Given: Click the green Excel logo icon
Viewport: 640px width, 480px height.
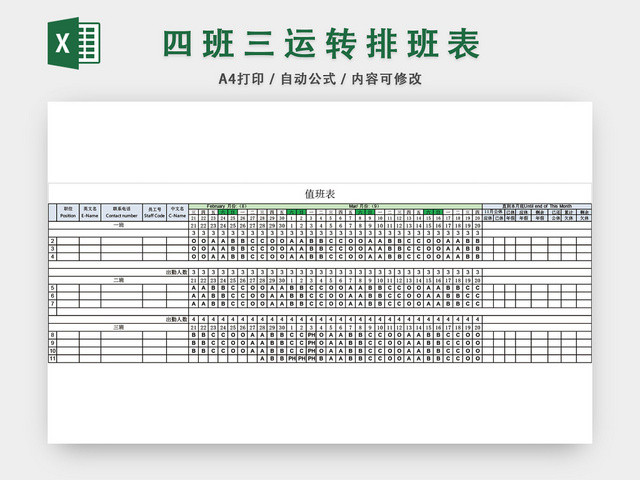Looking at the screenshot, I should tap(74, 43).
